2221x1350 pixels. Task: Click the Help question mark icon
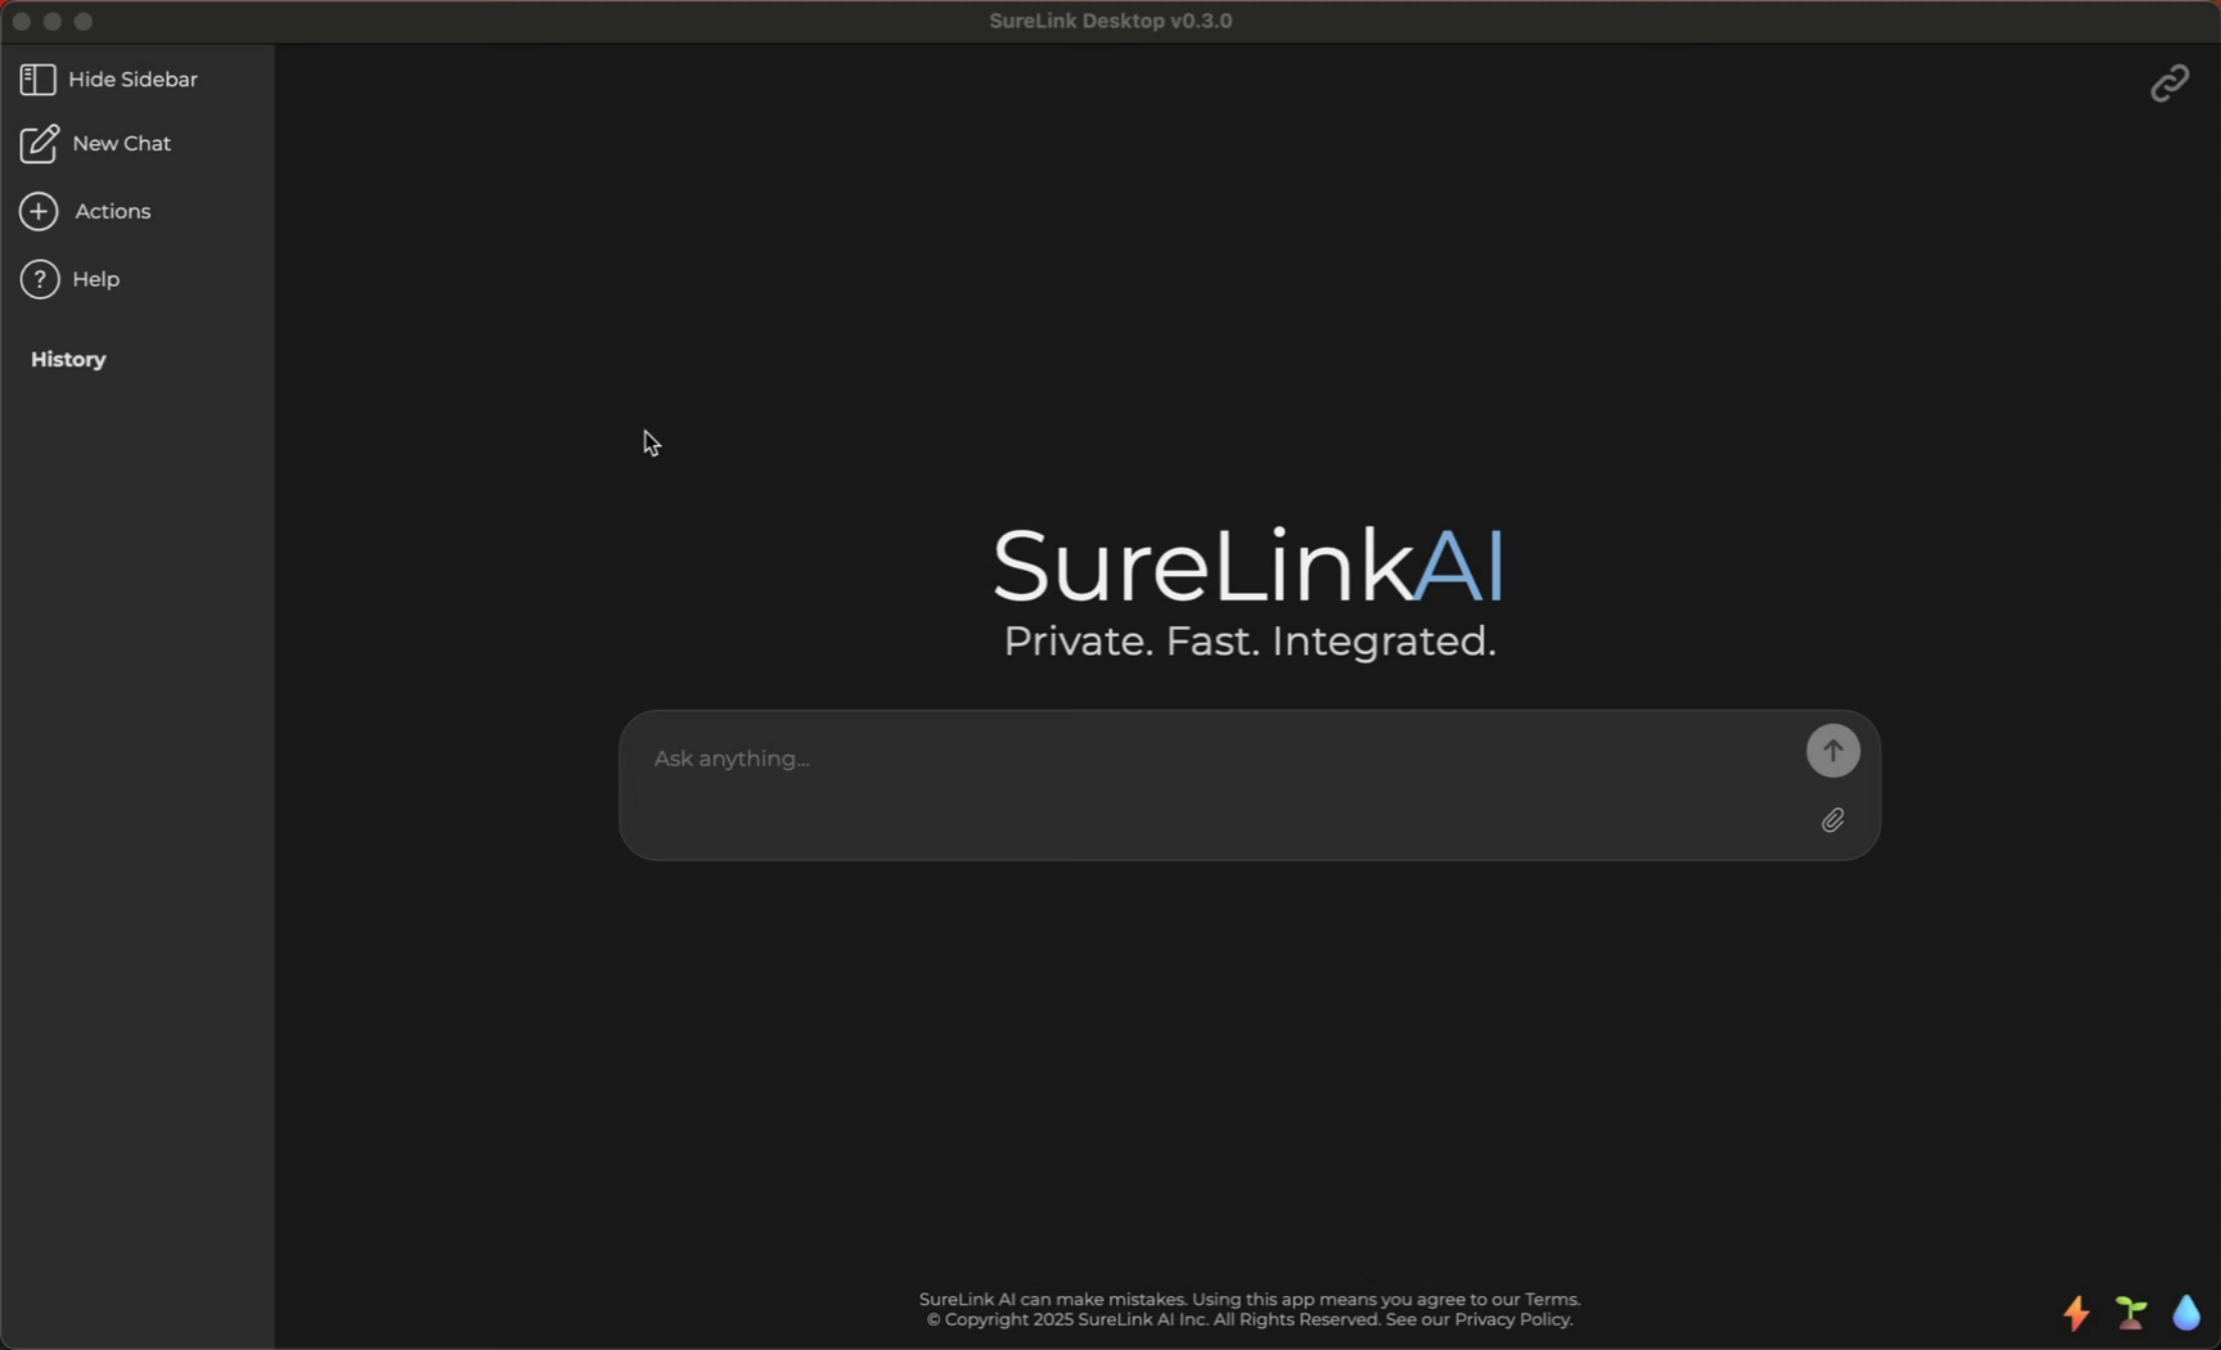pos(39,279)
